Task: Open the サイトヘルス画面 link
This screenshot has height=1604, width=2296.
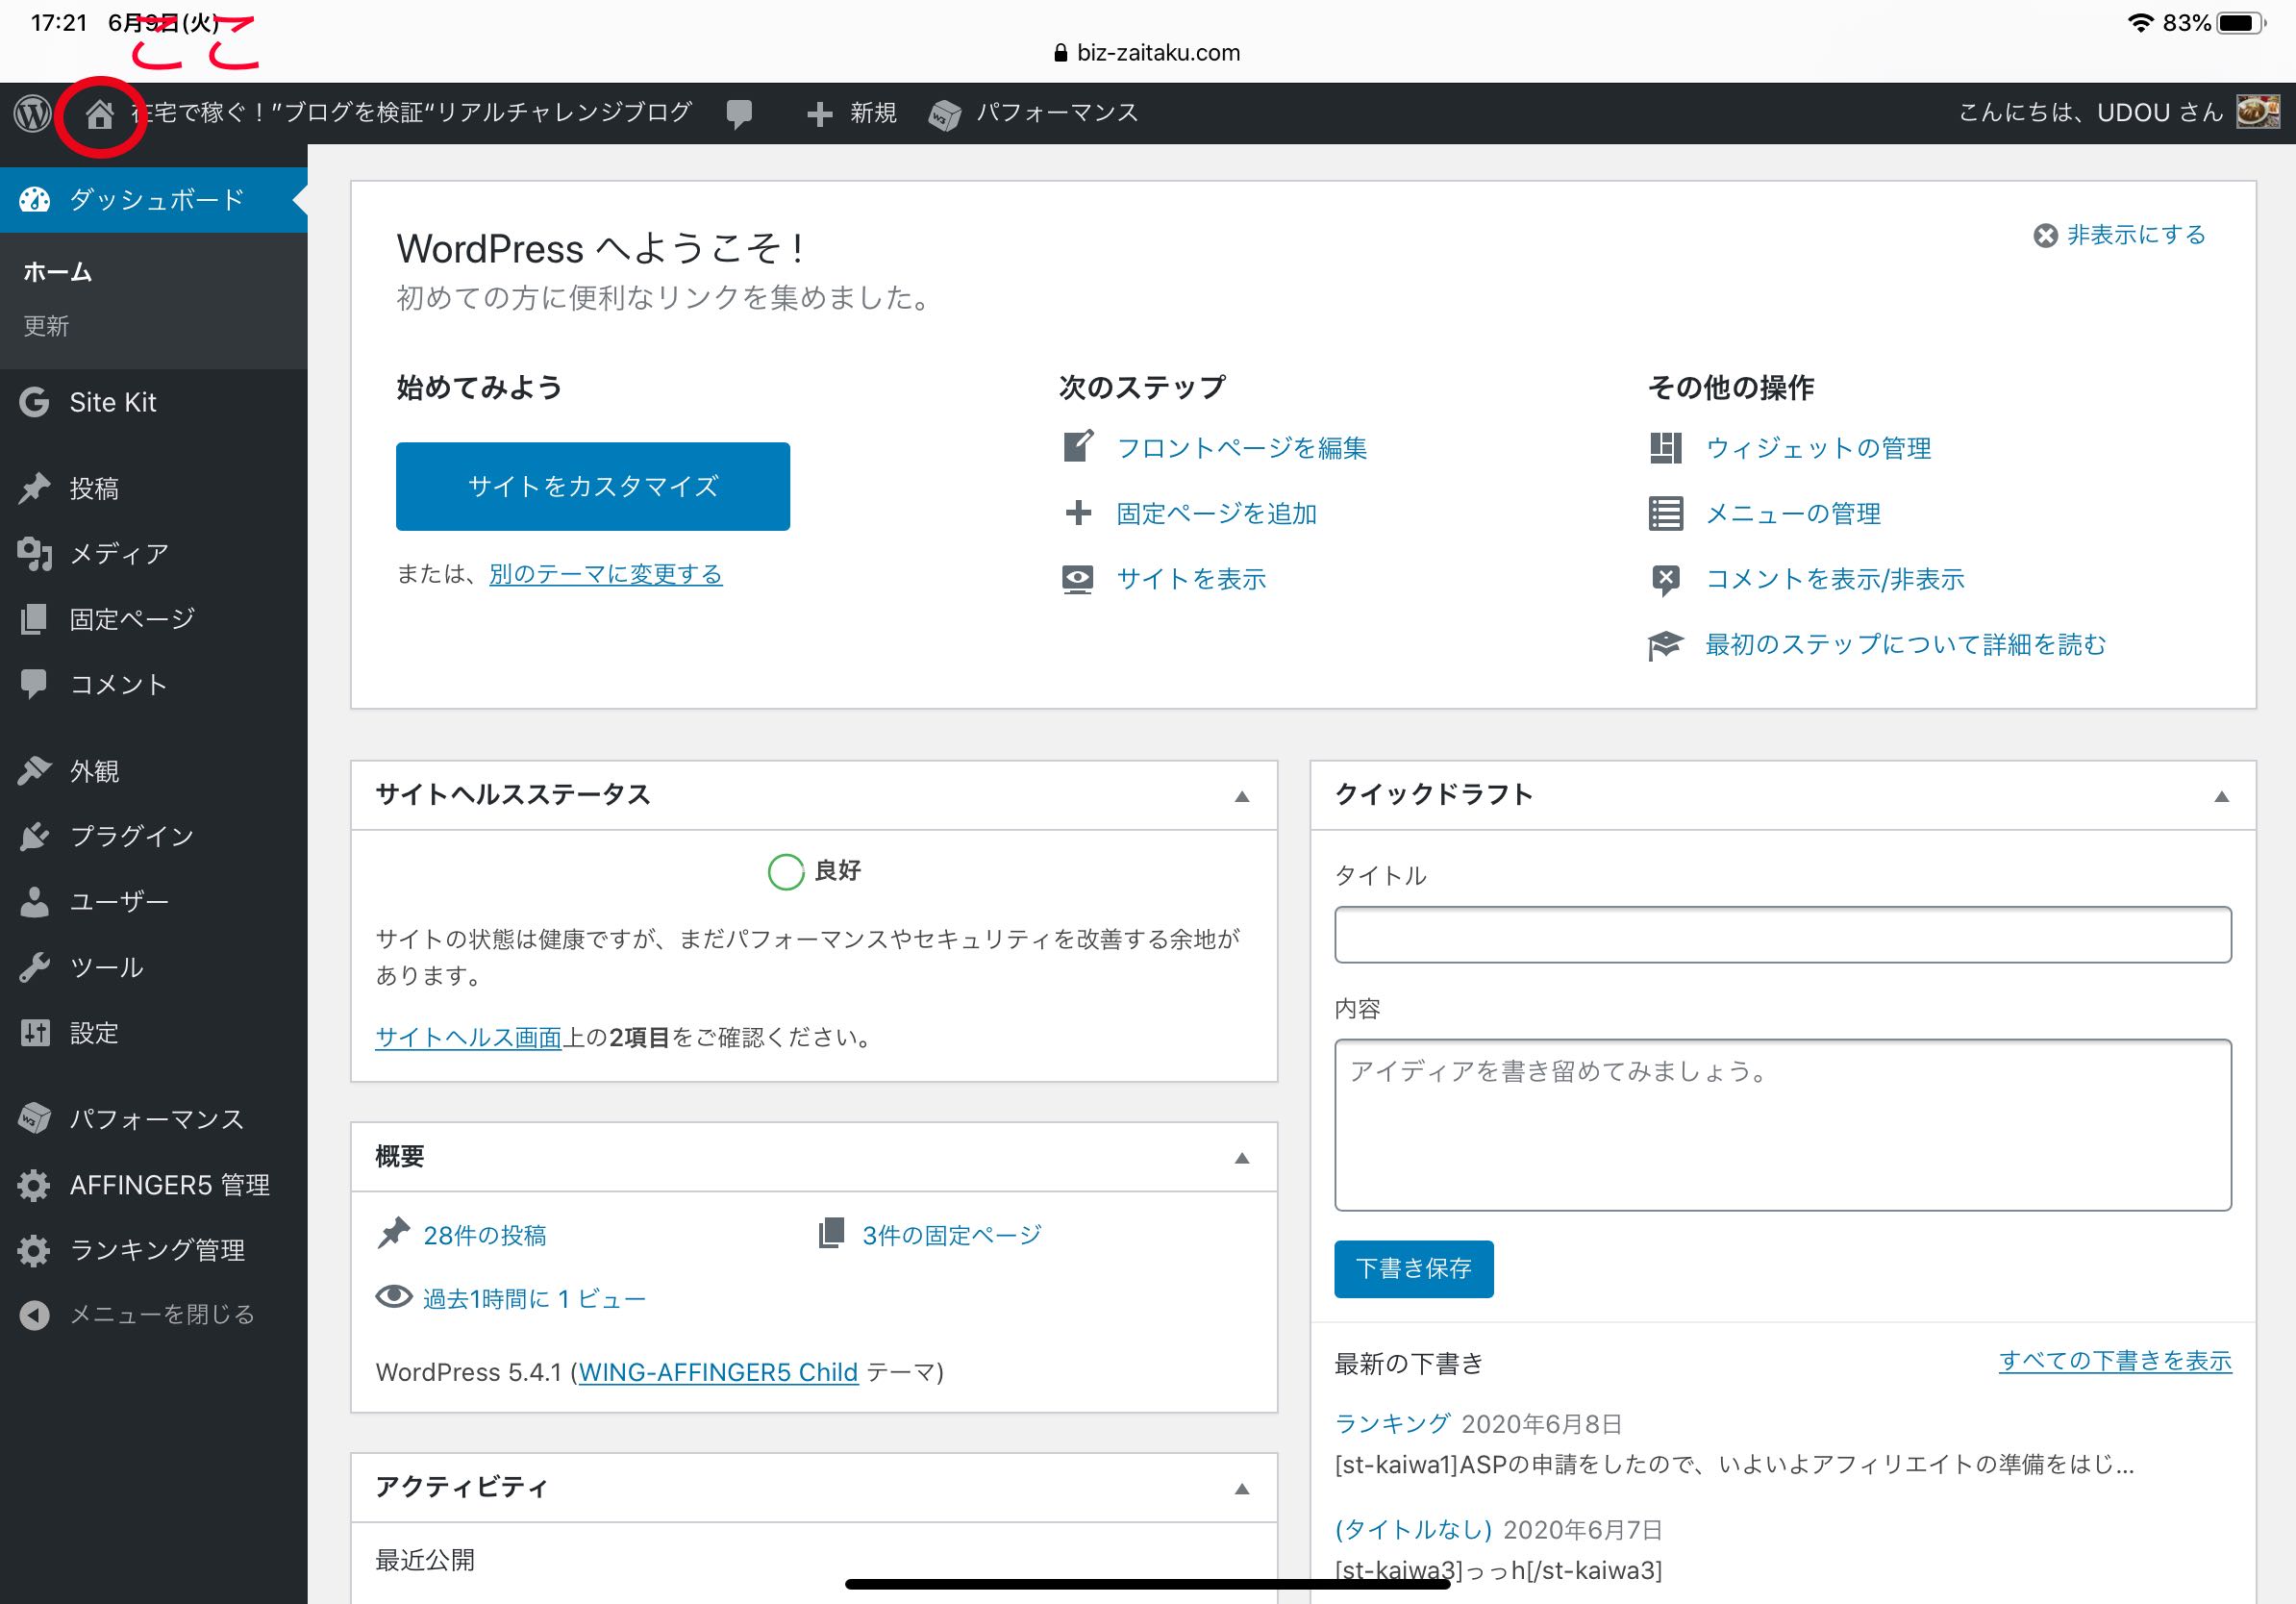Action: [x=469, y=1037]
